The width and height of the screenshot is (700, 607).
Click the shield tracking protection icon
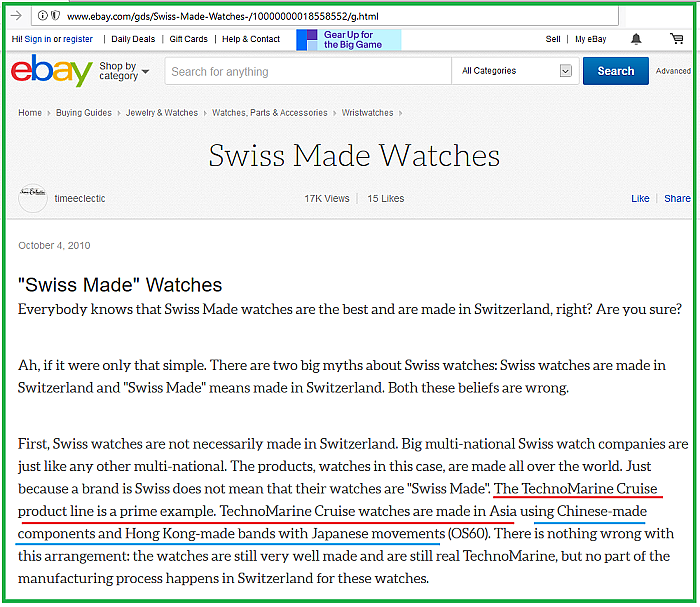[55, 16]
